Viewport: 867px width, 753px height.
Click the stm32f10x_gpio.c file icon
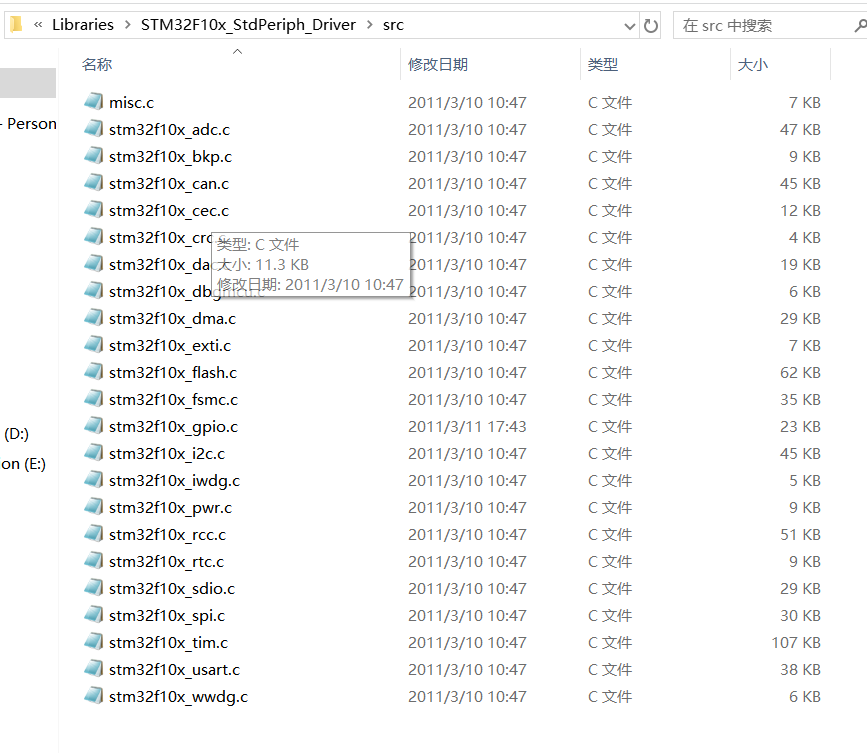pos(93,426)
